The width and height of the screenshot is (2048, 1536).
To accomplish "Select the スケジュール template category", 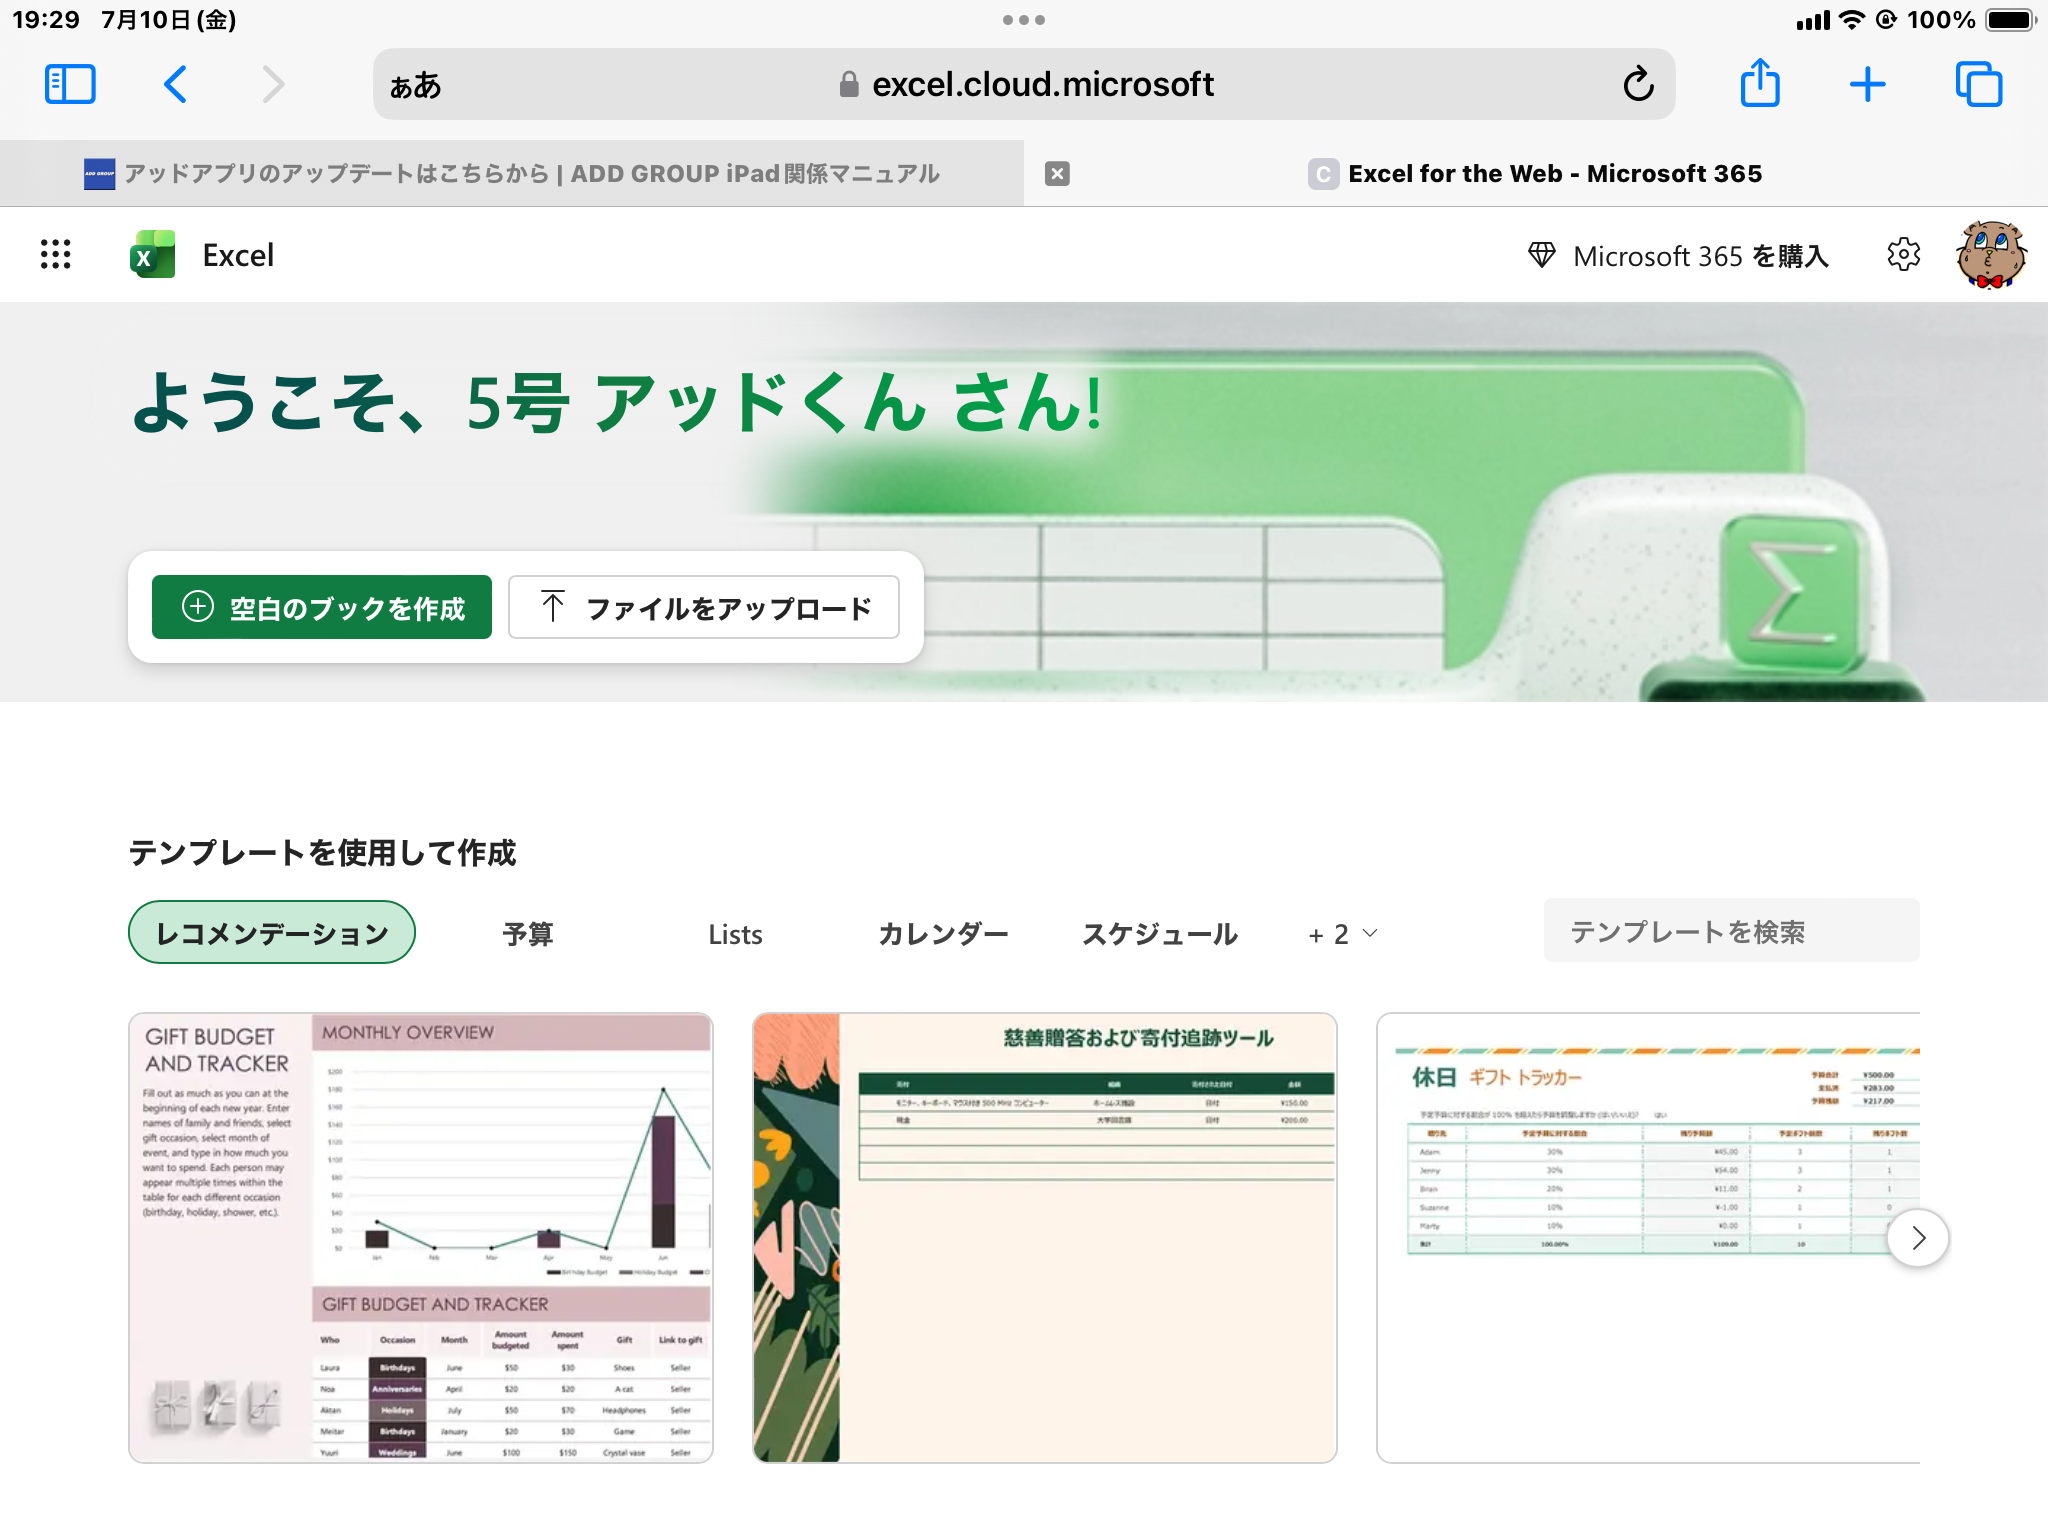I will (x=1160, y=934).
